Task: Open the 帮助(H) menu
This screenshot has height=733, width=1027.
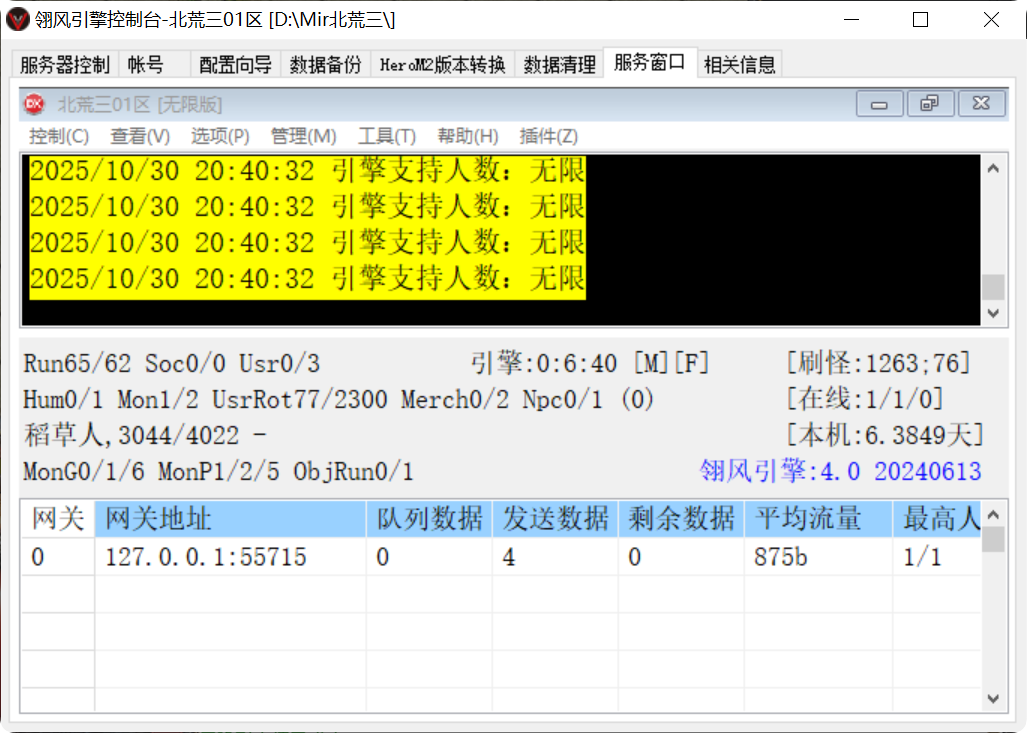Action: (466, 136)
